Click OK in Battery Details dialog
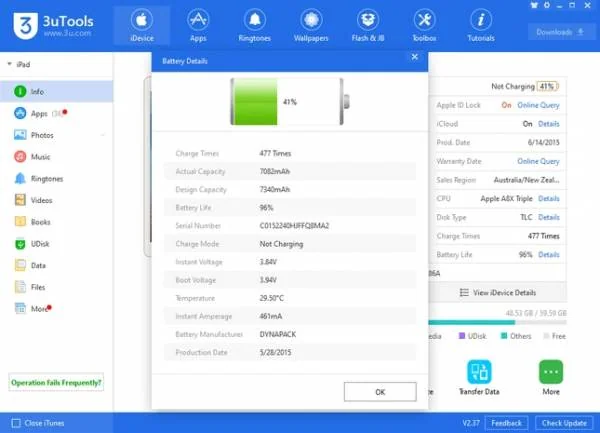This screenshot has width=600, height=433. 380,392
